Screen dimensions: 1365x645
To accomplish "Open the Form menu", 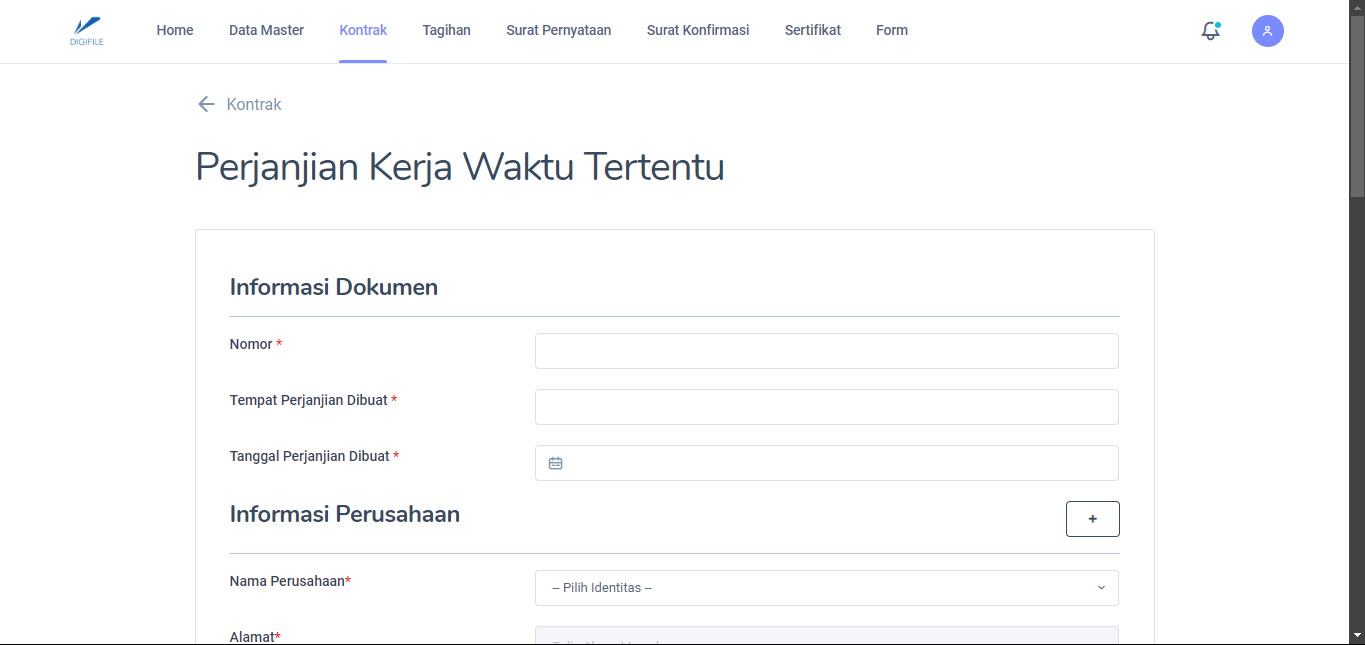I will click(892, 30).
